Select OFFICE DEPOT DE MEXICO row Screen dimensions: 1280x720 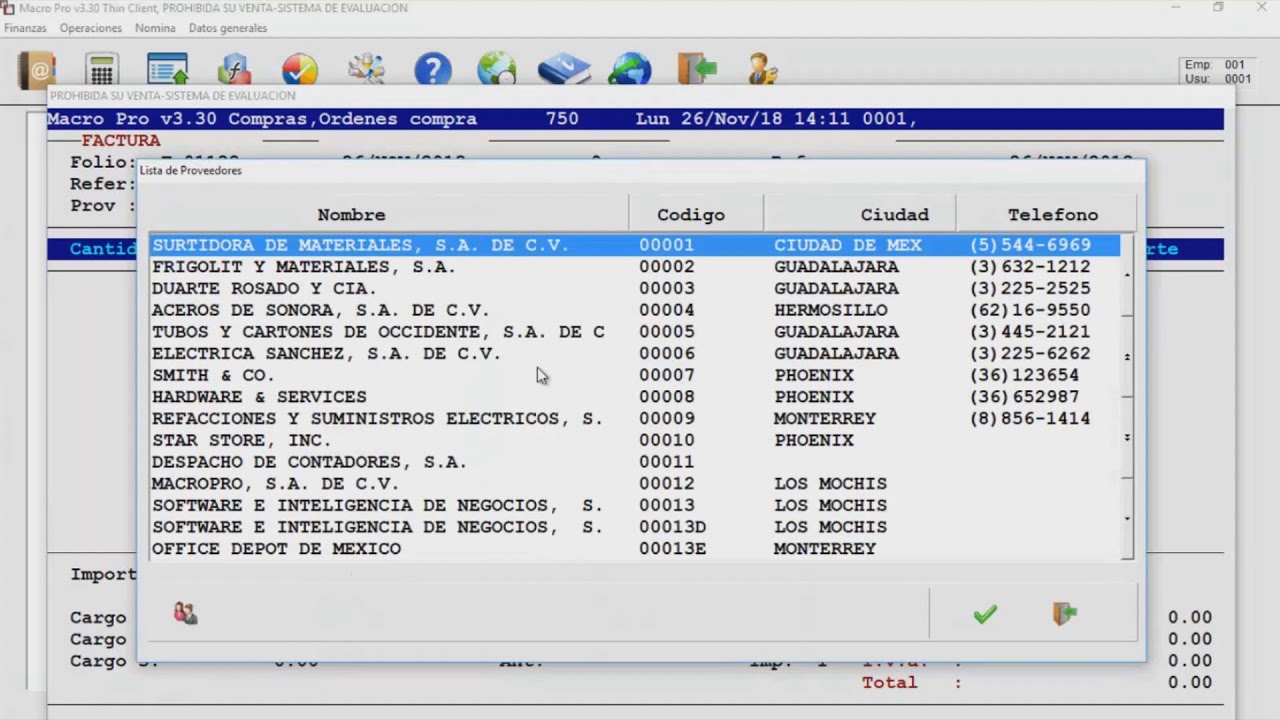[276, 549]
